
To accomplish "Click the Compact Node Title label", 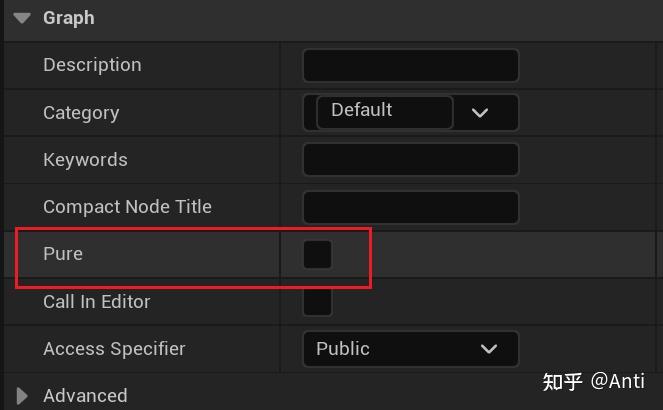I will [127, 207].
